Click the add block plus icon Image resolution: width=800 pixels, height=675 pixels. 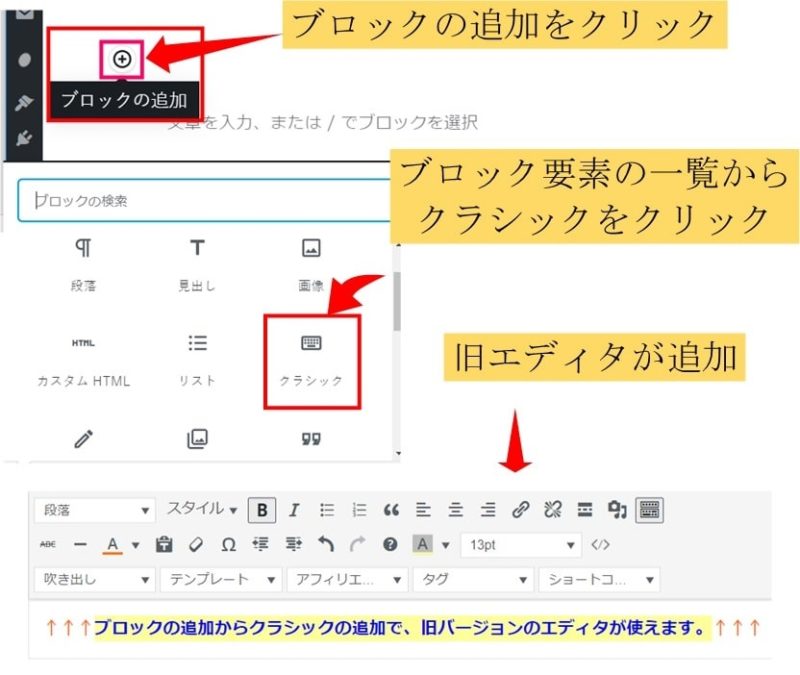pyautogui.click(x=122, y=59)
